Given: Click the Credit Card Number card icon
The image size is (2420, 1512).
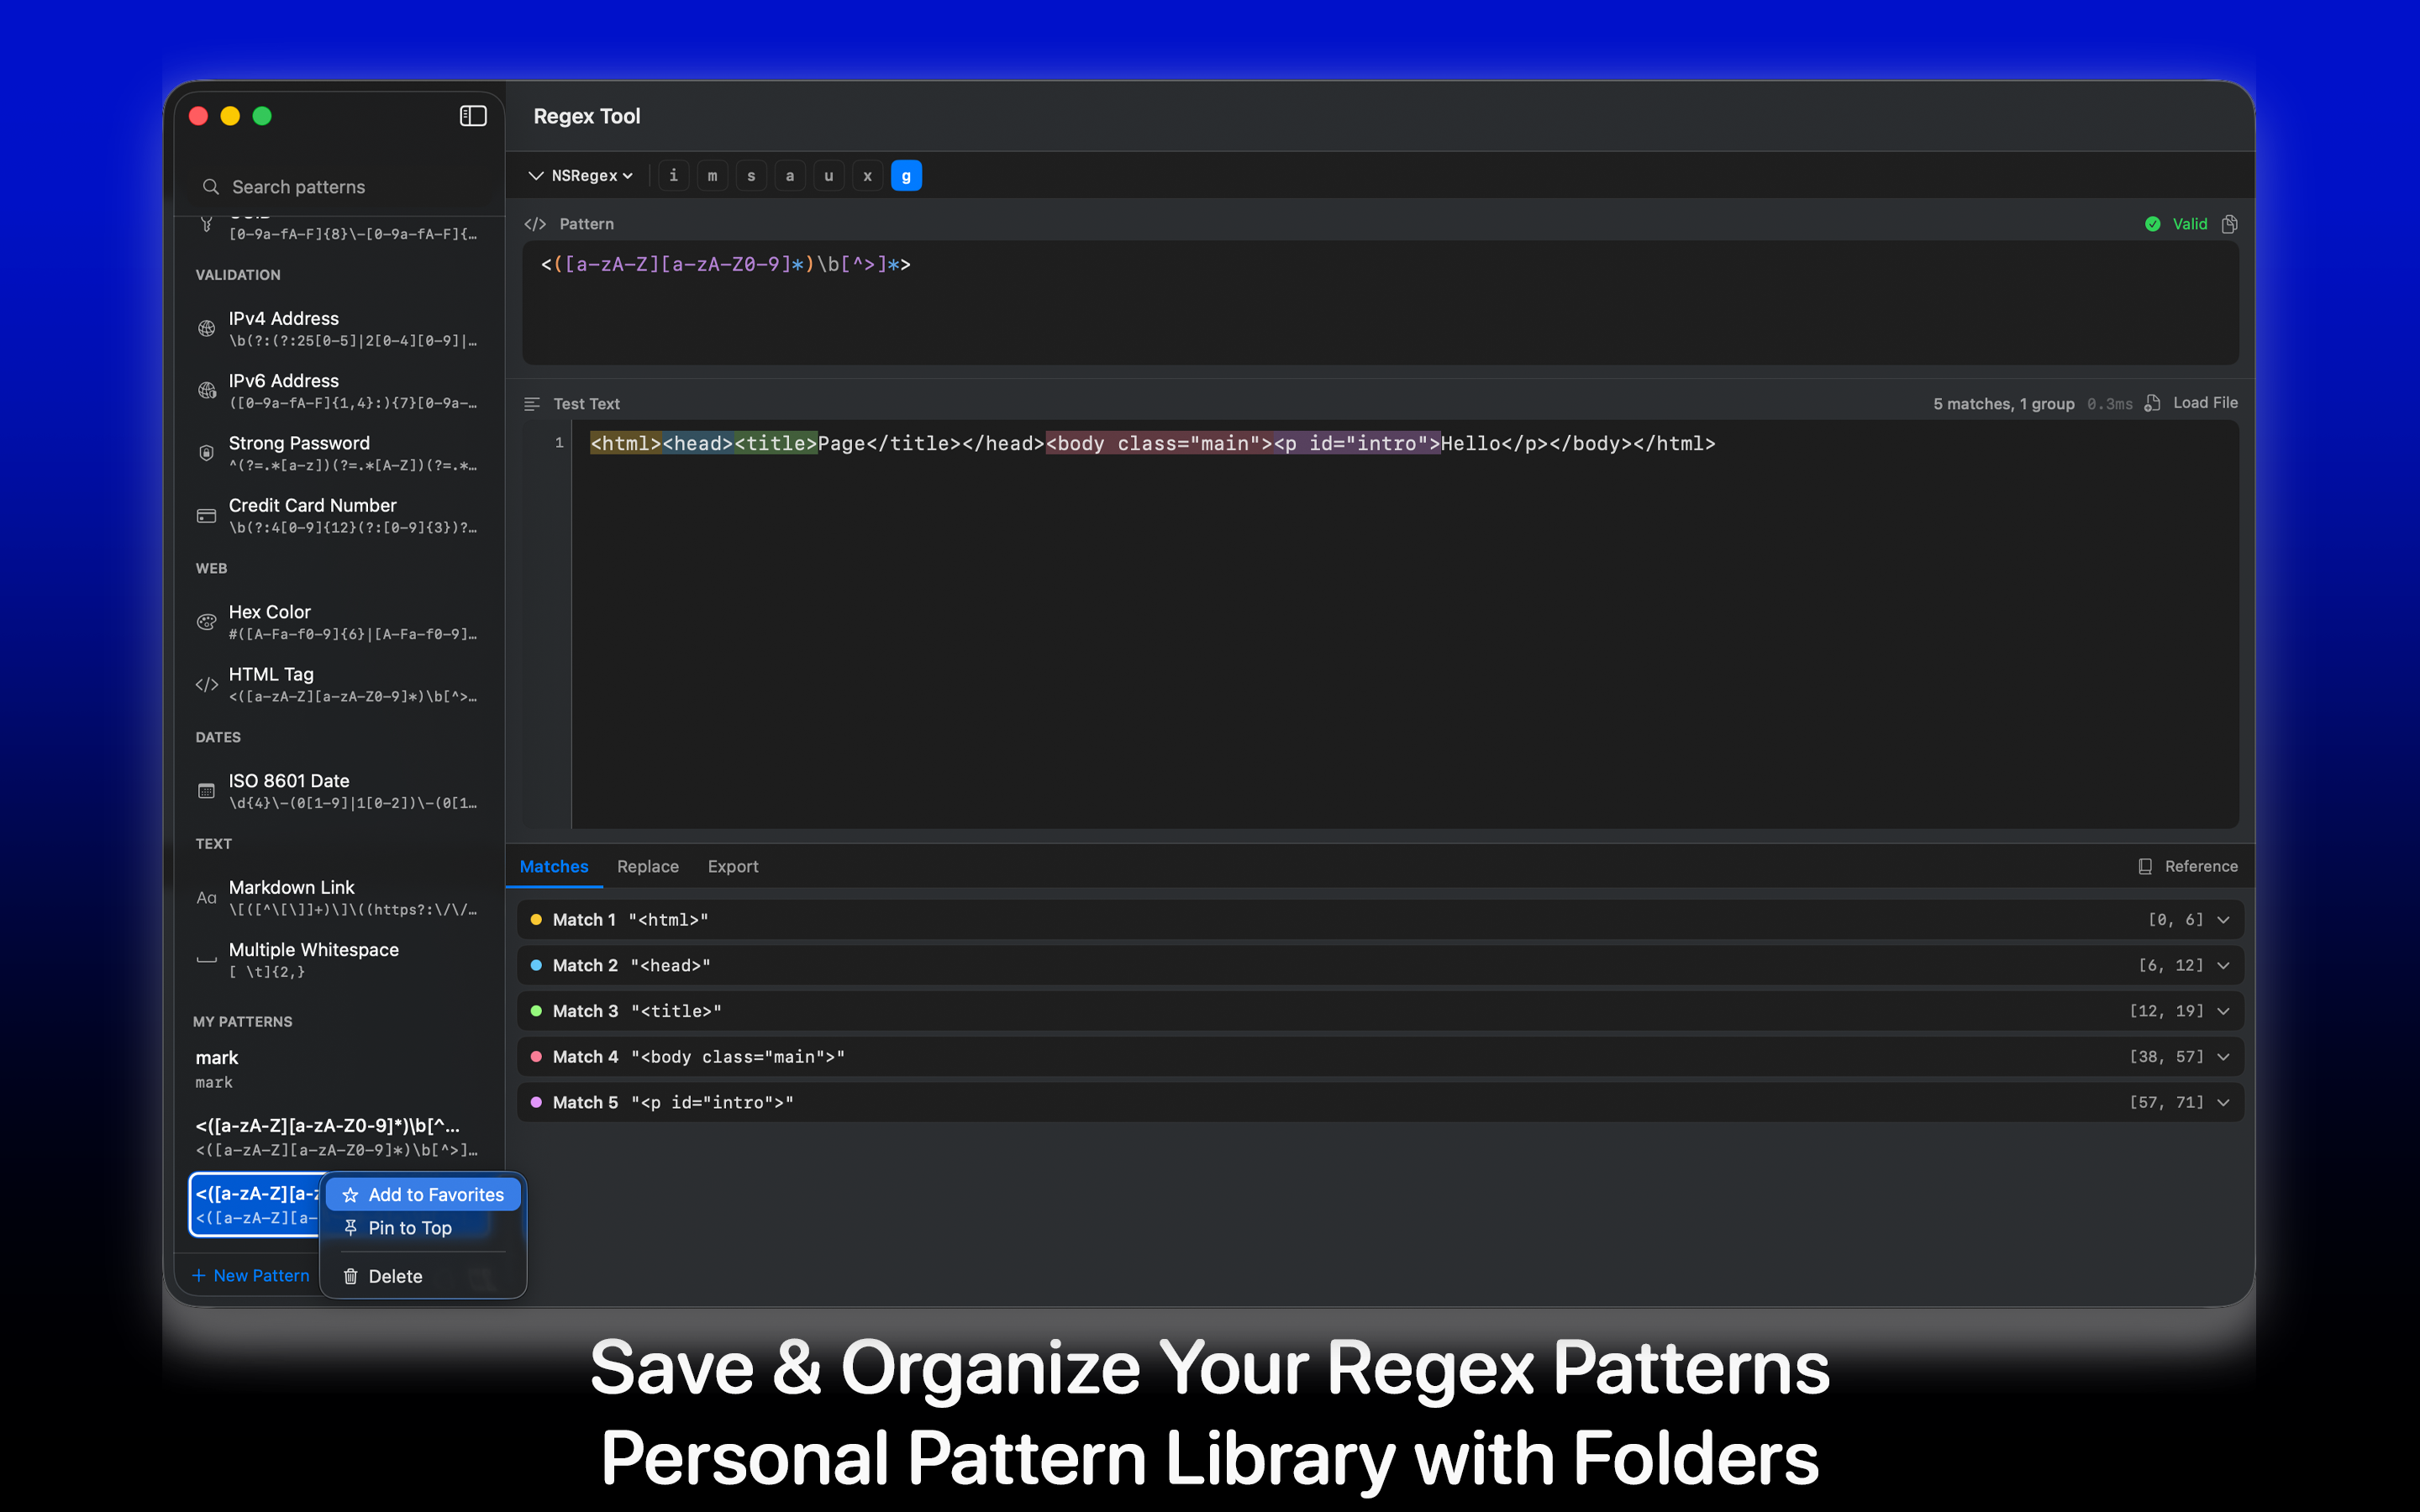Looking at the screenshot, I should [x=206, y=515].
